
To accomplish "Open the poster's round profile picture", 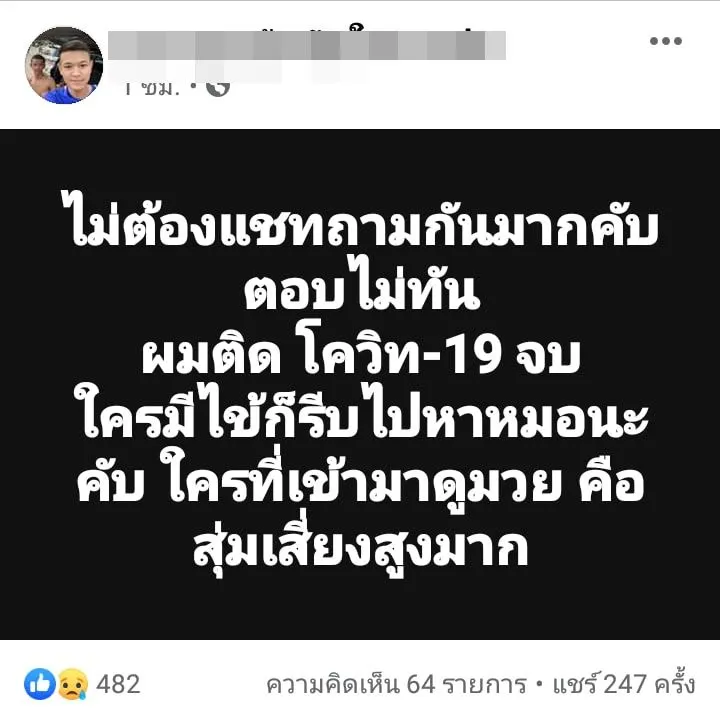I will (x=64, y=65).
